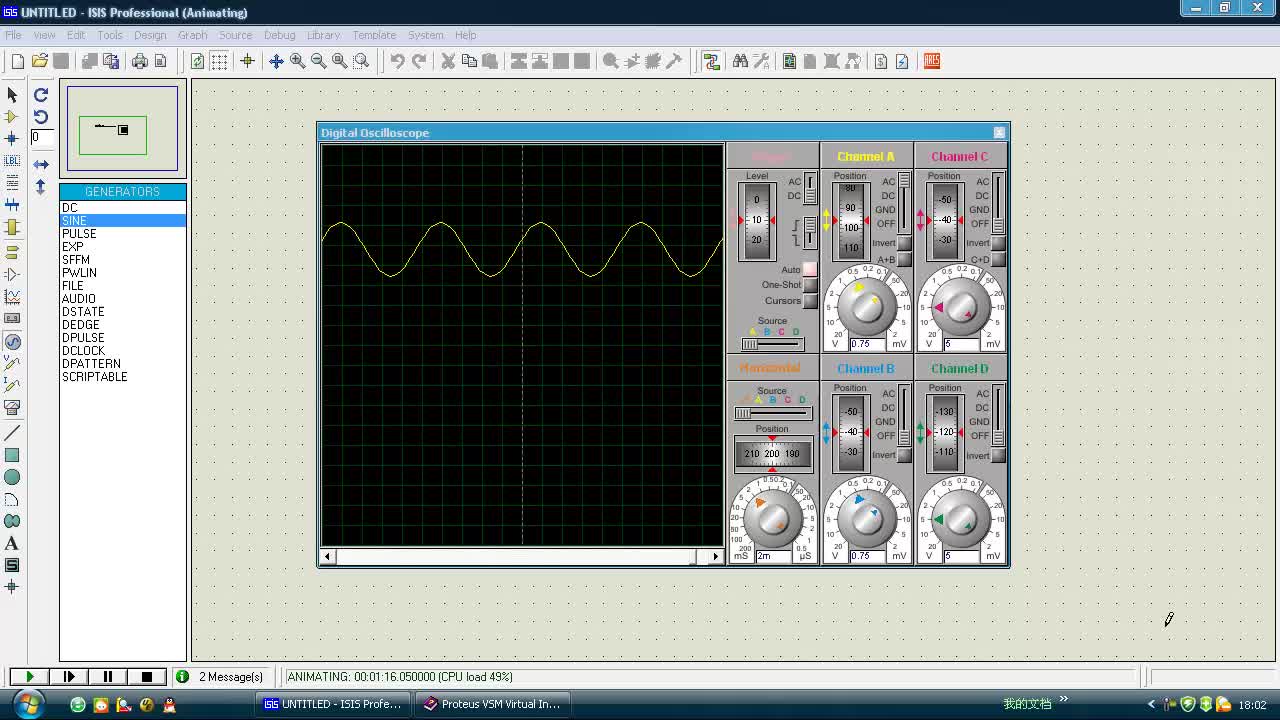Adjust Channel A coupling slider

click(x=904, y=202)
